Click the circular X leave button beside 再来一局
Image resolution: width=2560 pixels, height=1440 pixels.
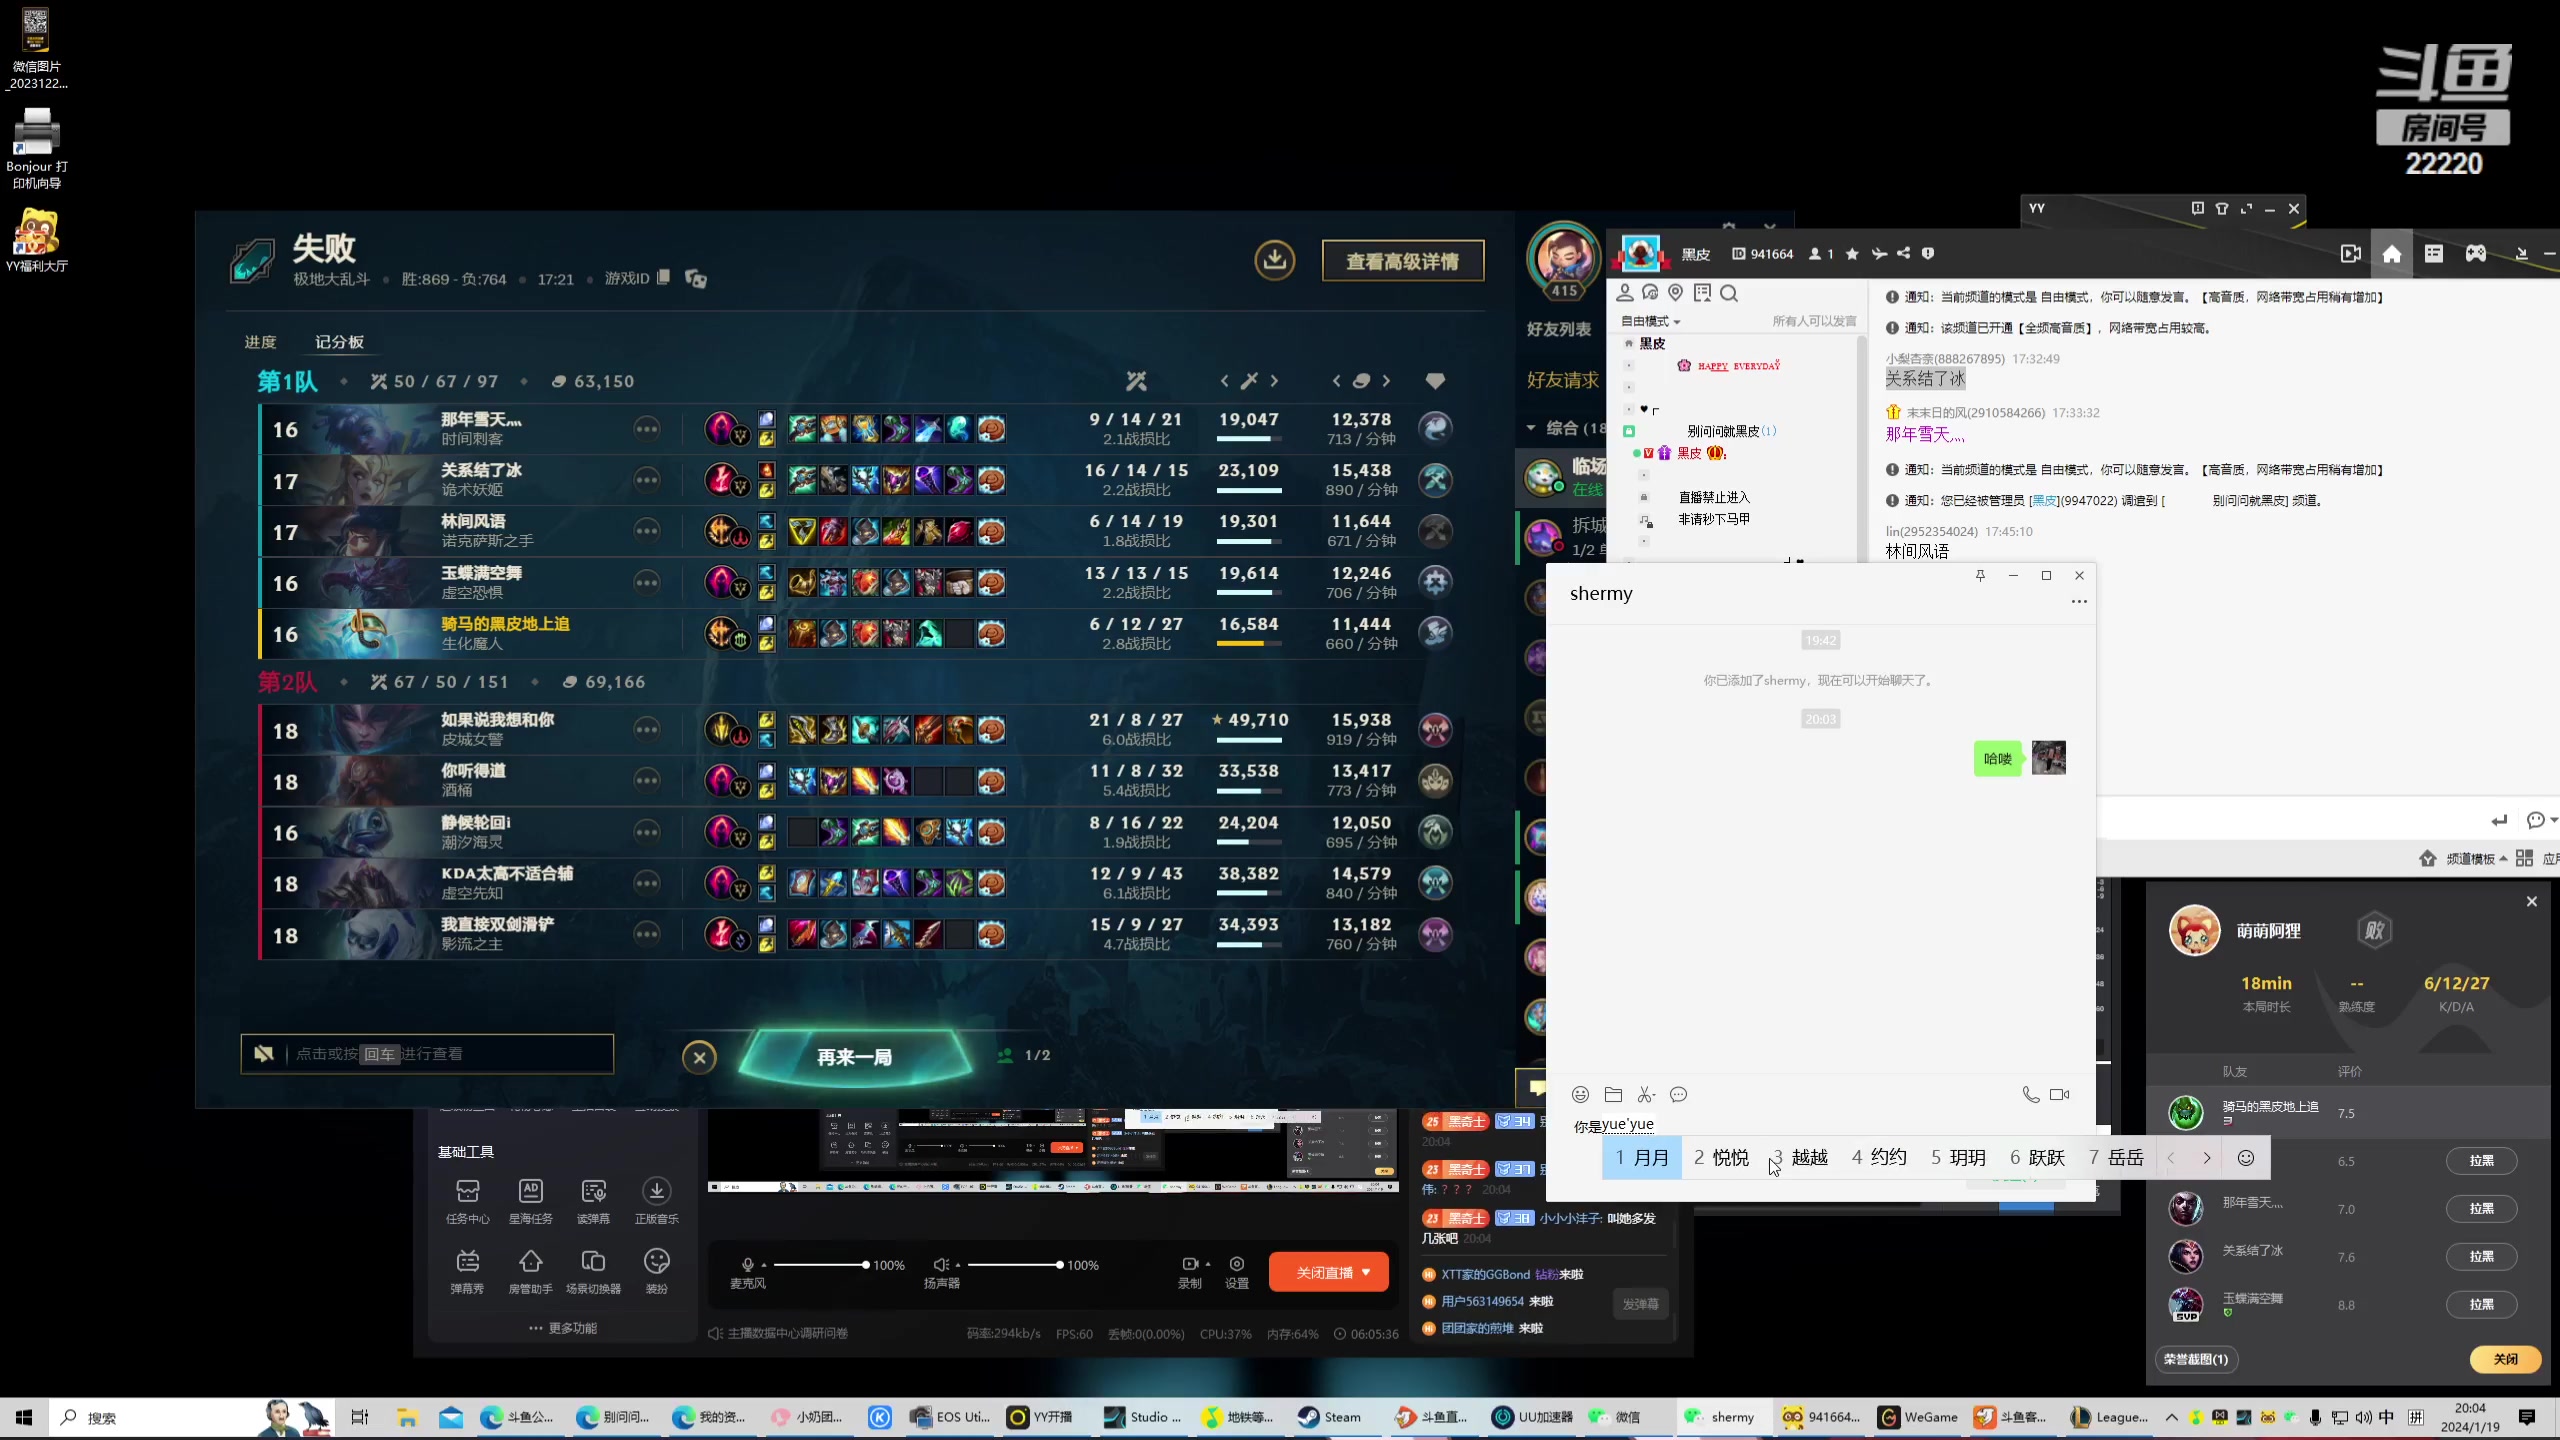tap(699, 1057)
